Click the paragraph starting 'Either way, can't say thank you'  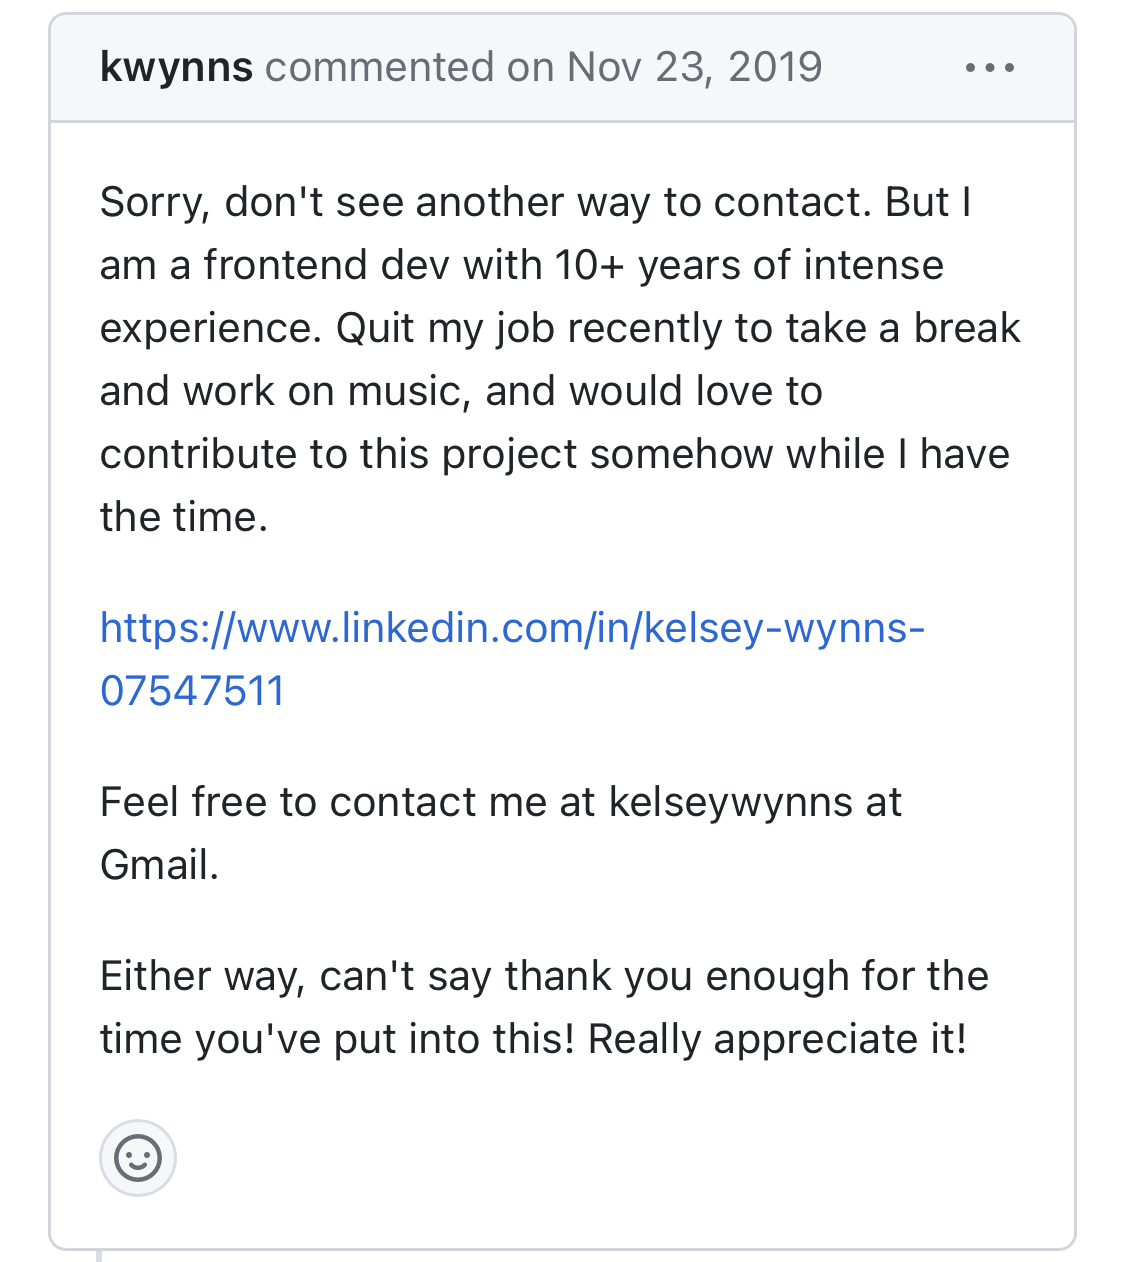pyautogui.click(x=544, y=1008)
